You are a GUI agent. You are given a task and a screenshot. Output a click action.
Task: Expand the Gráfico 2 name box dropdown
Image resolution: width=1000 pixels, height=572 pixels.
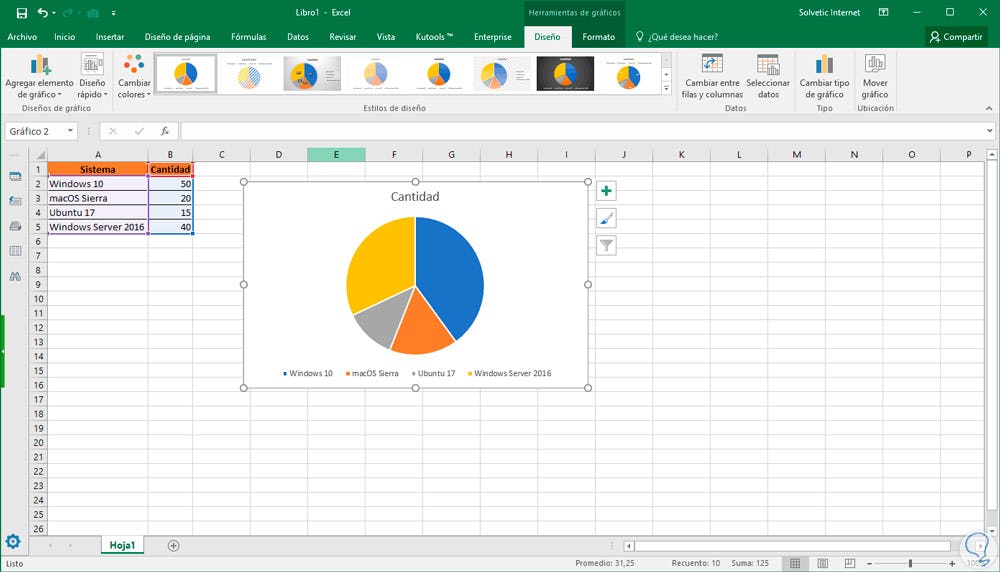pyautogui.click(x=70, y=131)
